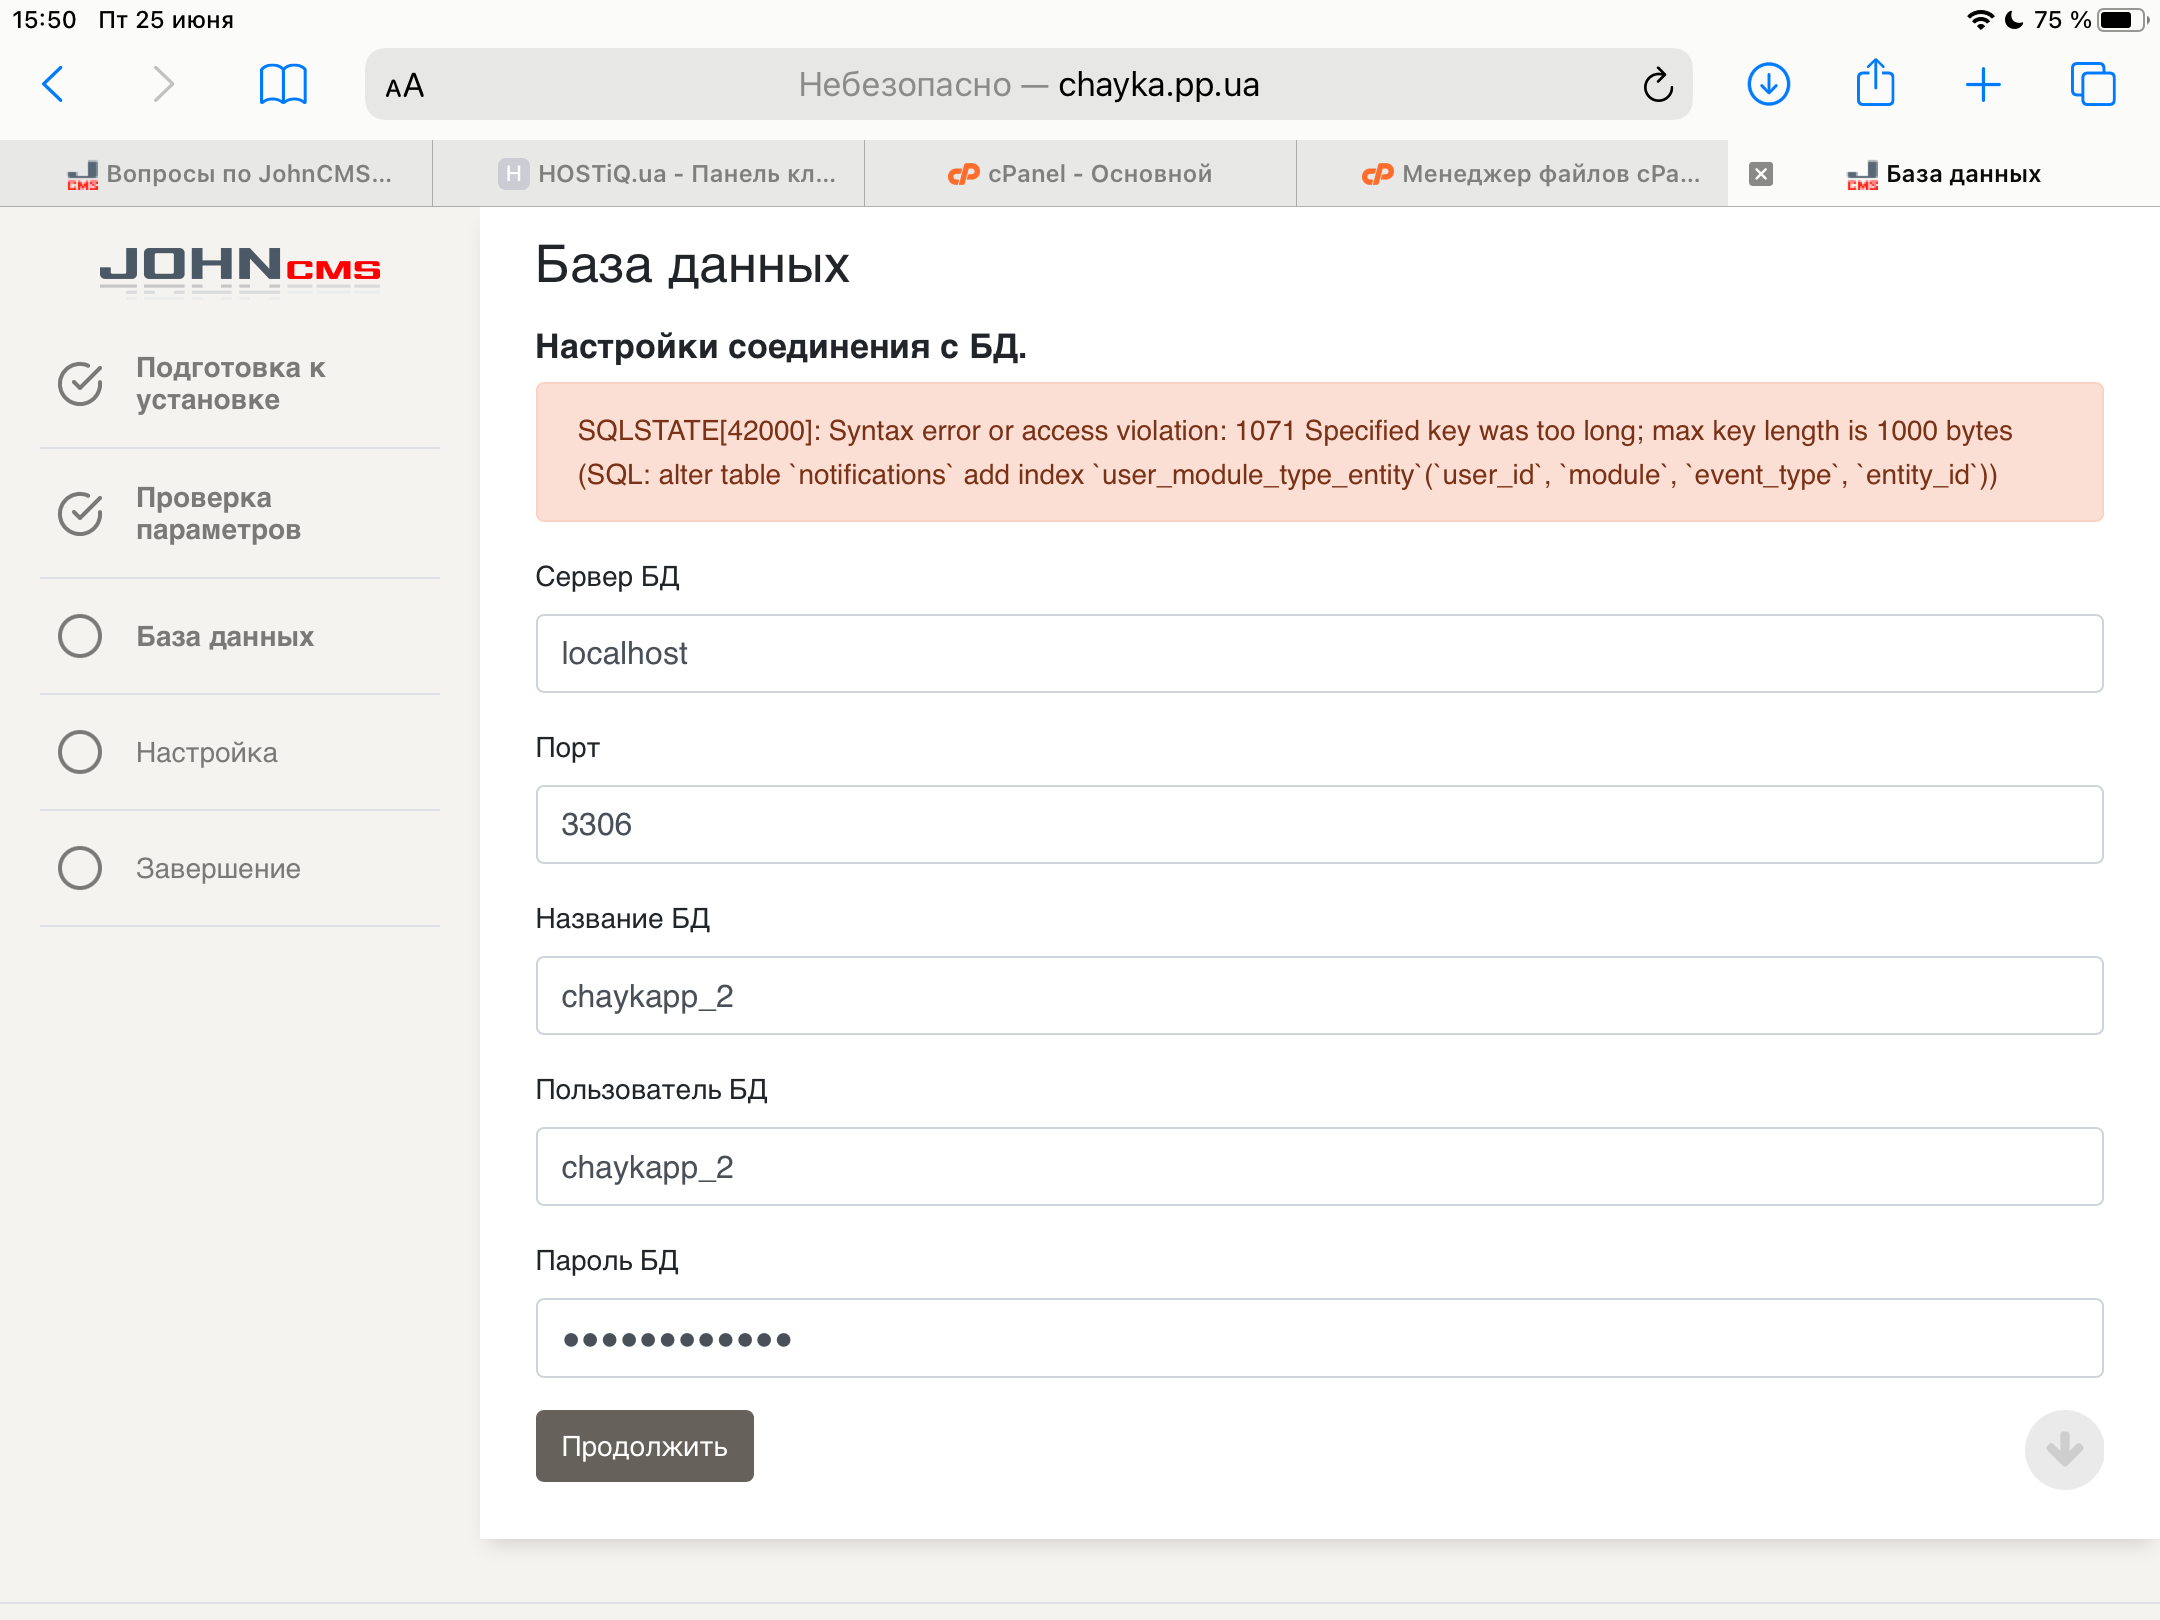Screen dimensions: 2160x1620
Task: Tap the share icon
Action: click(1875, 83)
